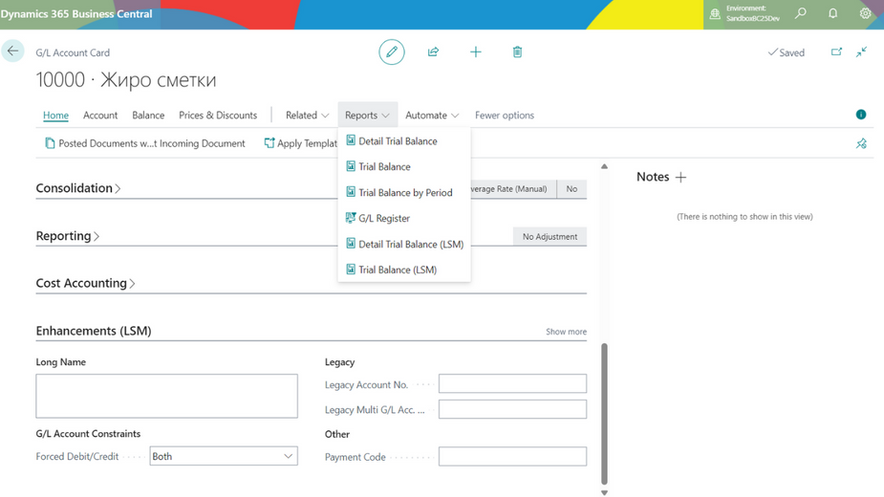Open the Account tab
Image resolution: width=884 pixels, height=497 pixels.
[100, 115]
